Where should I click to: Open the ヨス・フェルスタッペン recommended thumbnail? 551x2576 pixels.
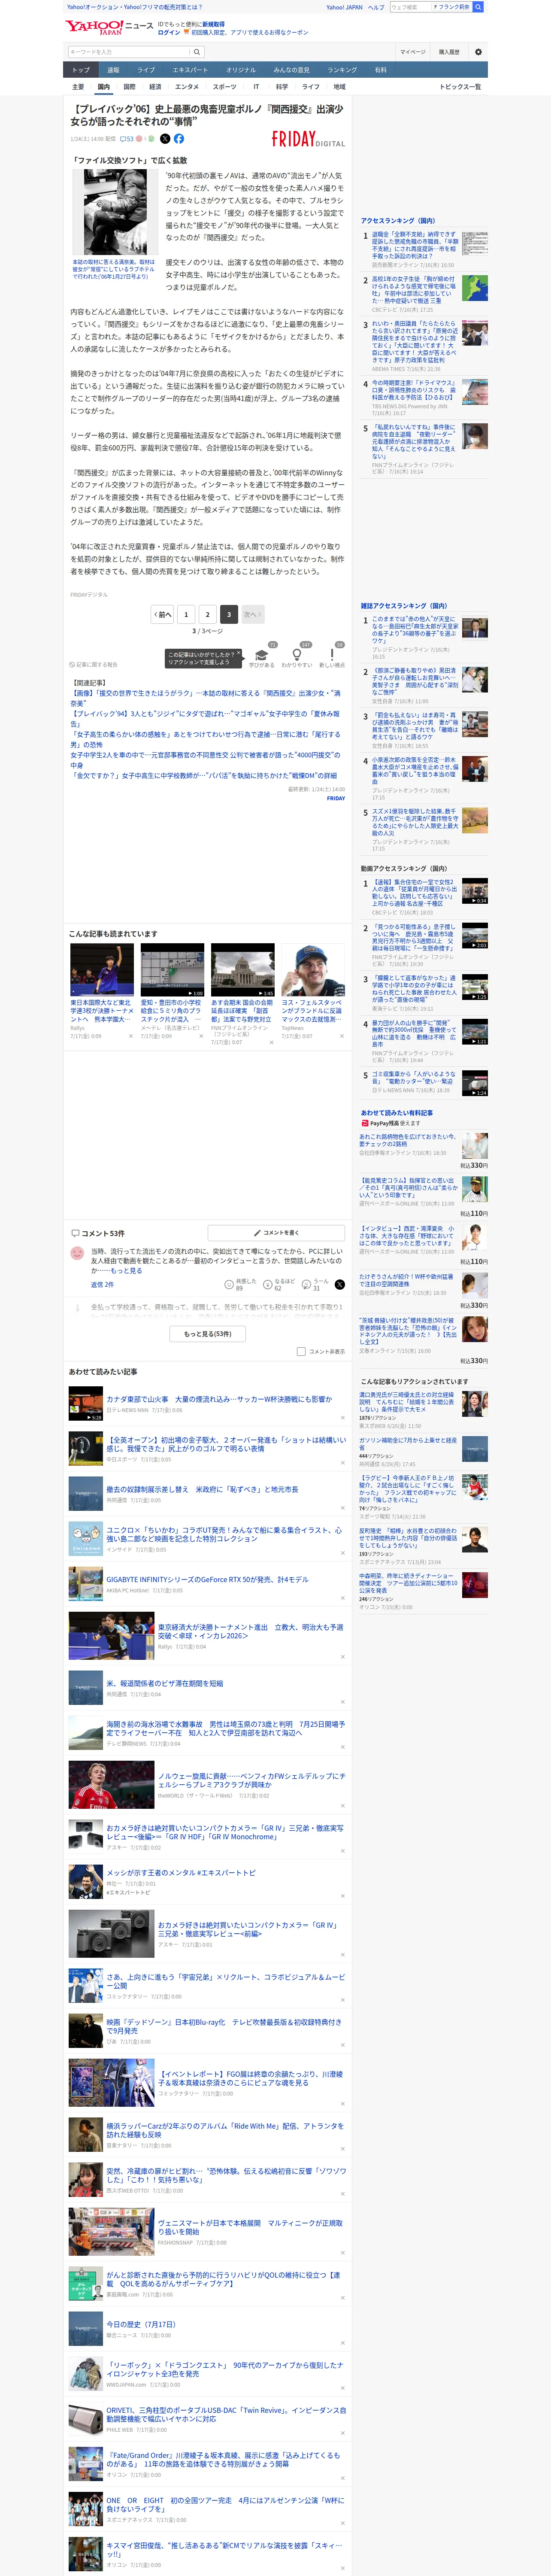(x=313, y=970)
